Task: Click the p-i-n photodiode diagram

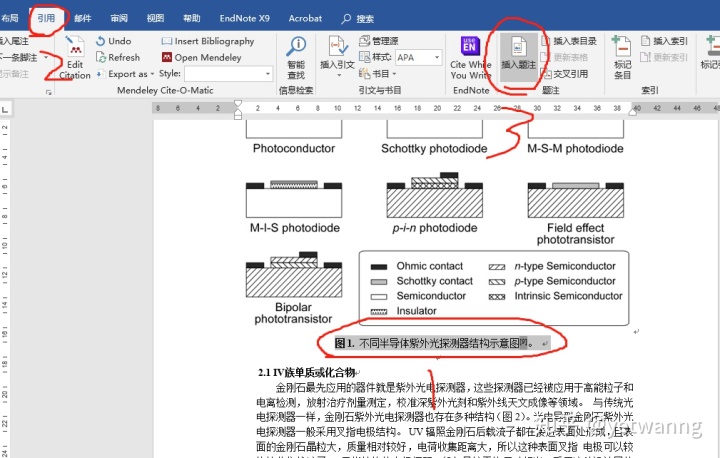Action: pos(435,196)
